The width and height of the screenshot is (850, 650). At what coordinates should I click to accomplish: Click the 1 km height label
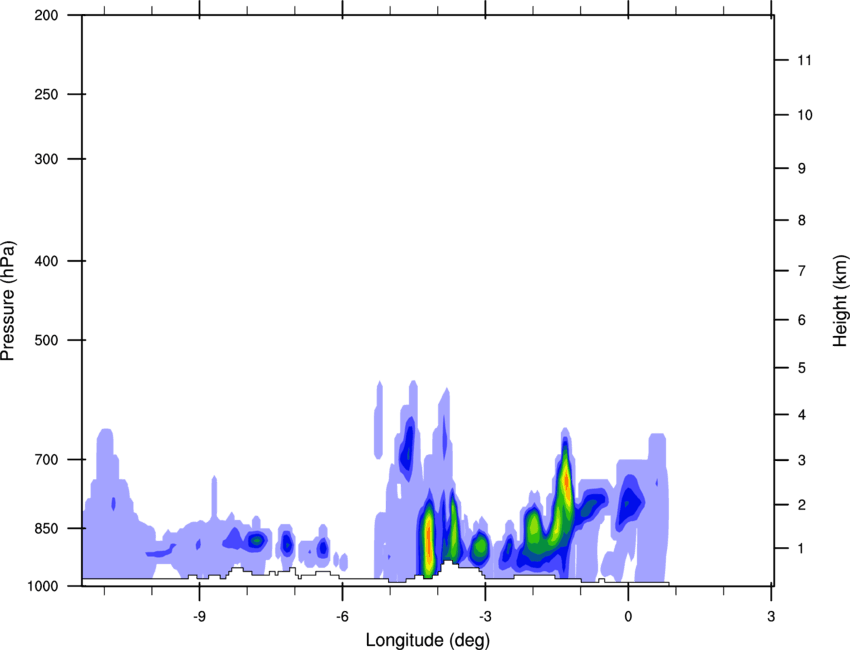[x=802, y=549]
